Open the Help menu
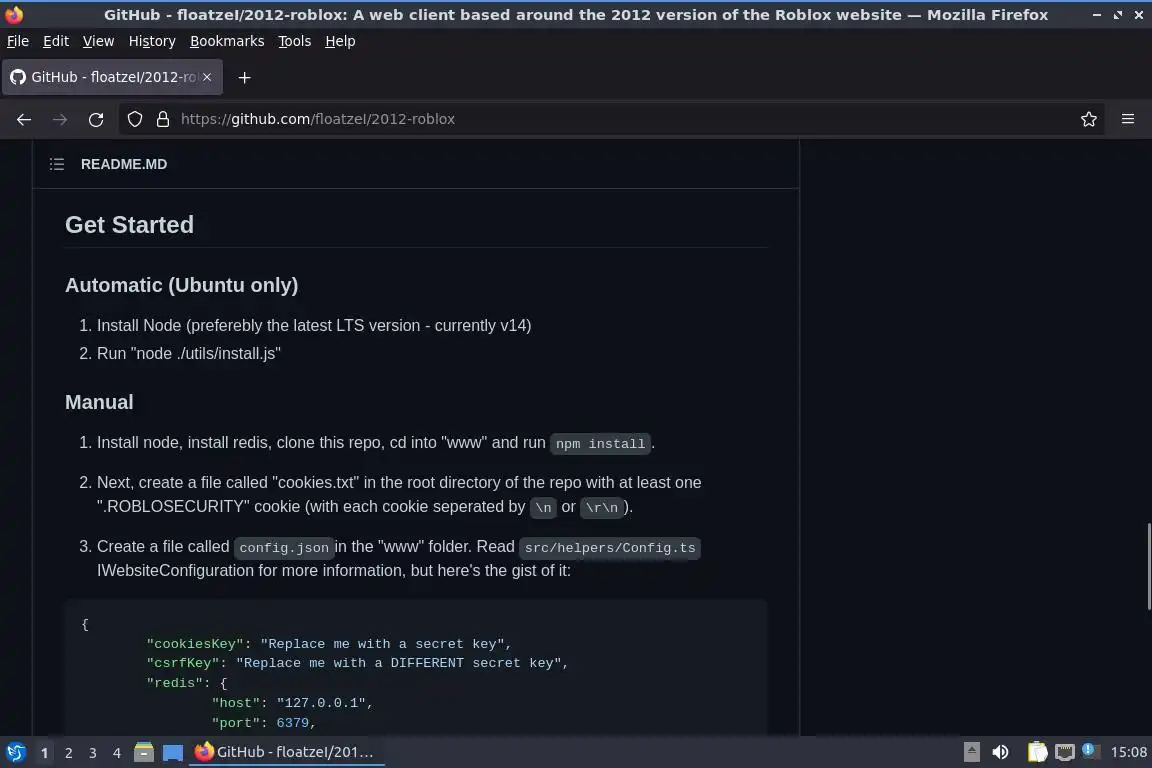 340,41
